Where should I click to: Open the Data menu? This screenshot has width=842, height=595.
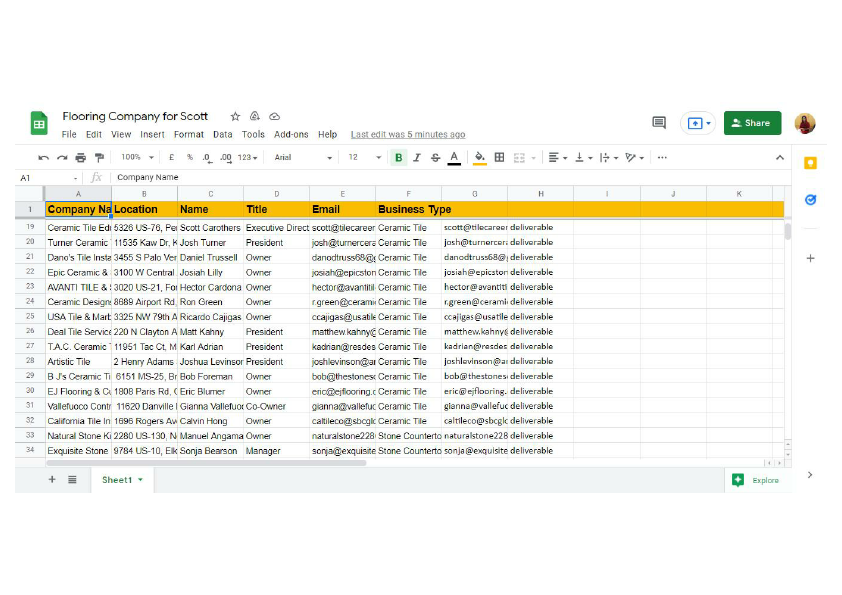[223, 134]
